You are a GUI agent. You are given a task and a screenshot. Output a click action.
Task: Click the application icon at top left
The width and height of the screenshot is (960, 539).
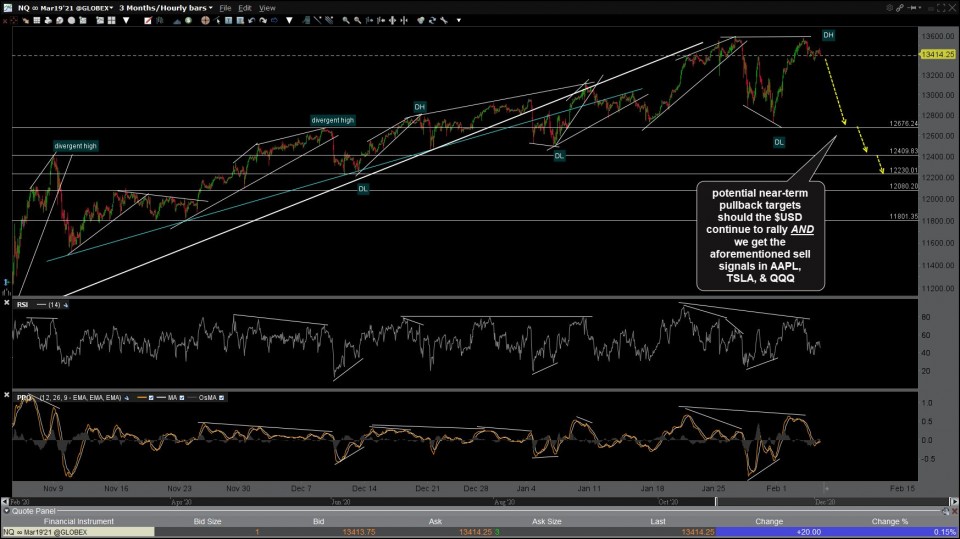click(7, 8)
